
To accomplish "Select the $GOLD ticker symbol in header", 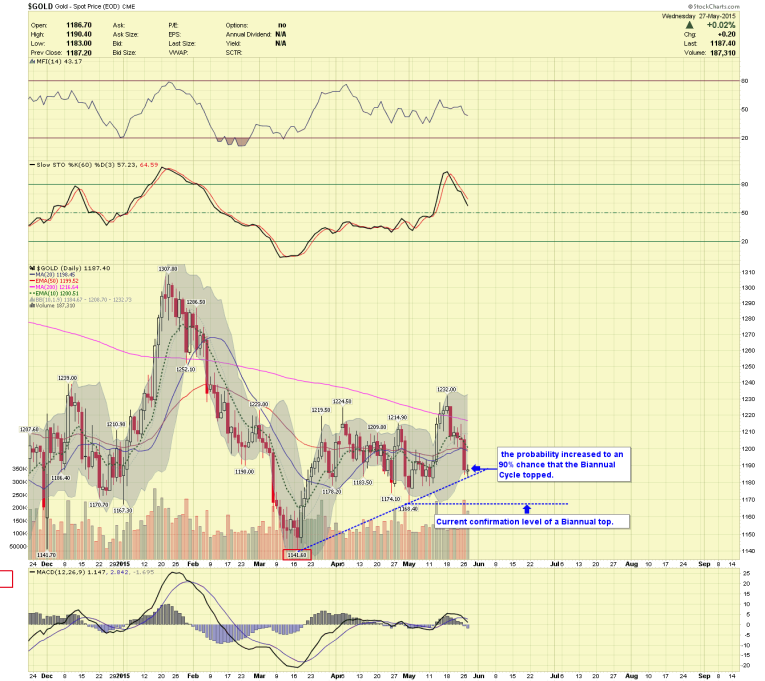I will 41,7.
